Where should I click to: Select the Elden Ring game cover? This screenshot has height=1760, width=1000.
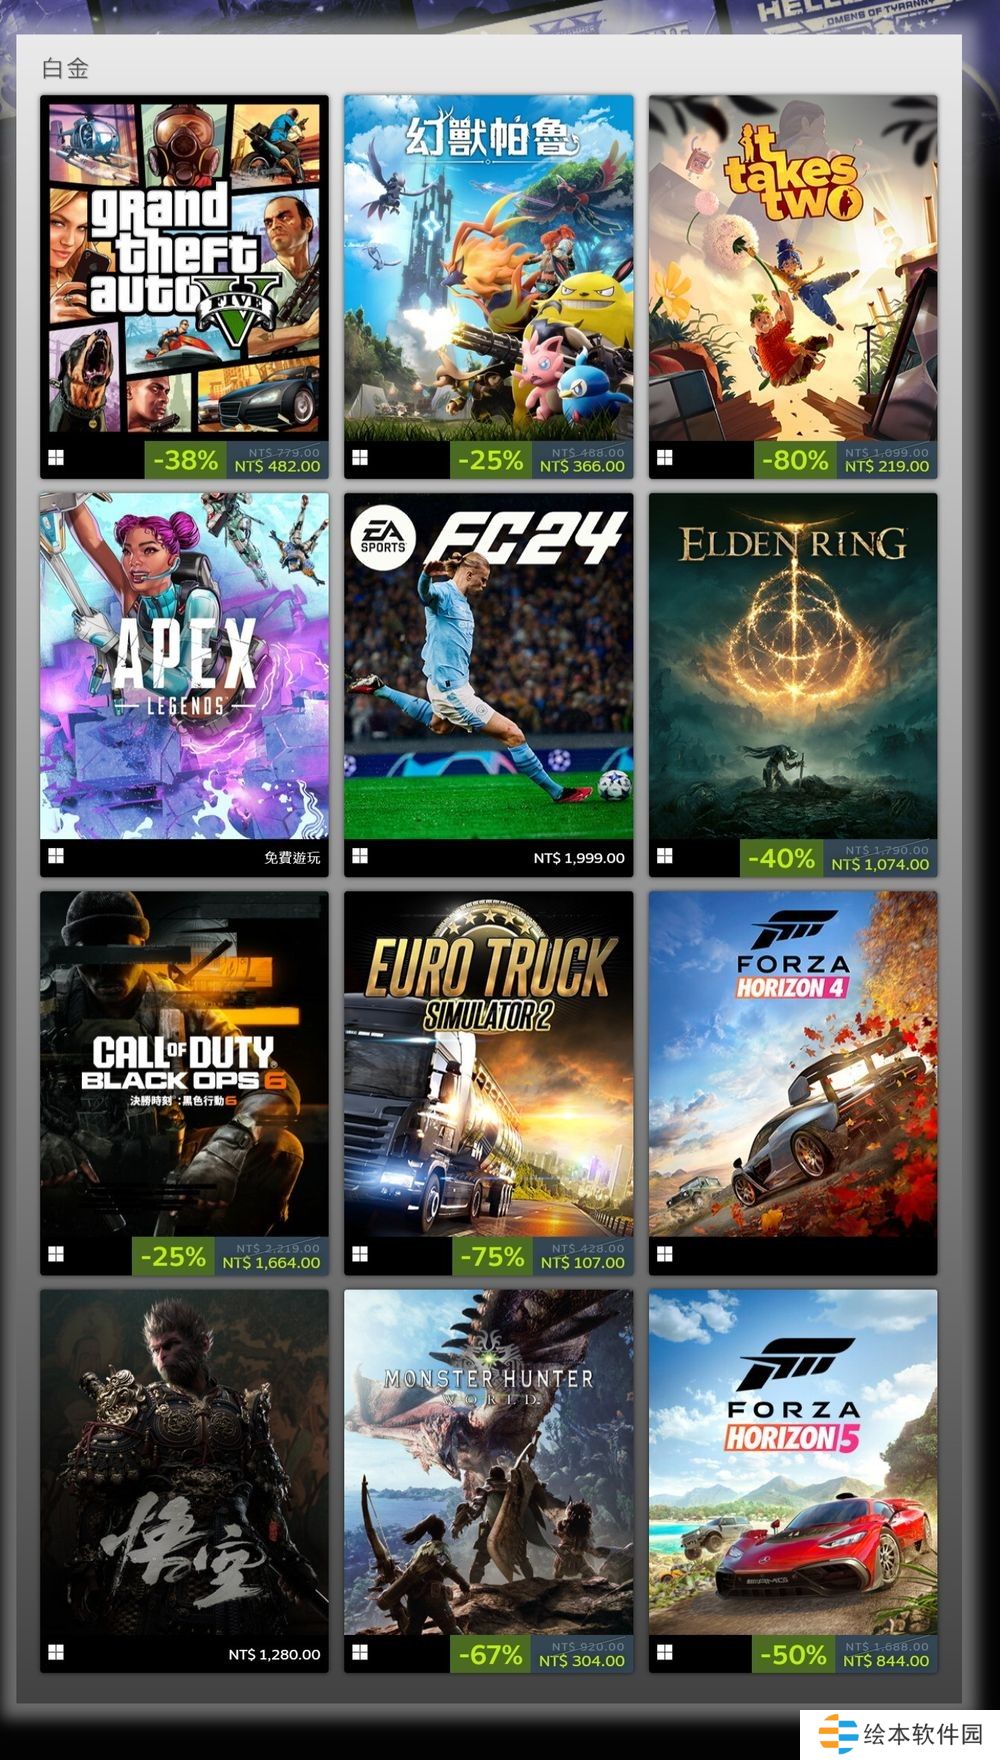[793, 666]
